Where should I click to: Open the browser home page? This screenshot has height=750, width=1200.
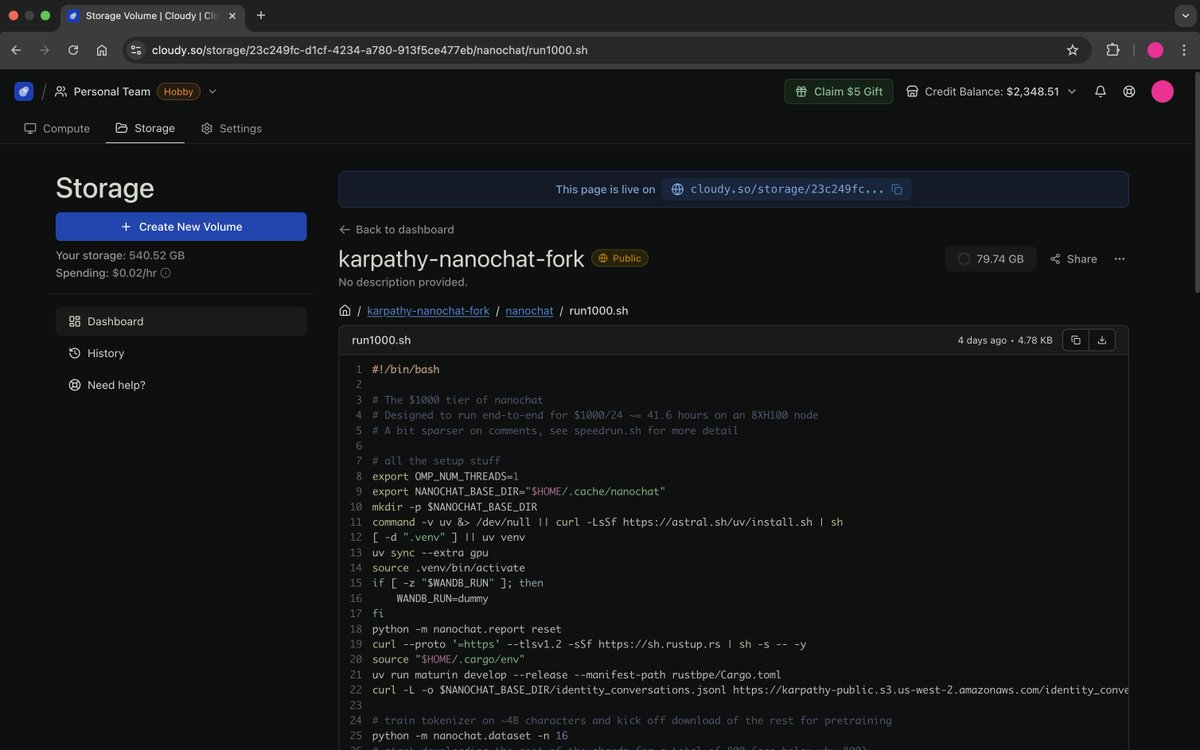click(x=102, y=50)
